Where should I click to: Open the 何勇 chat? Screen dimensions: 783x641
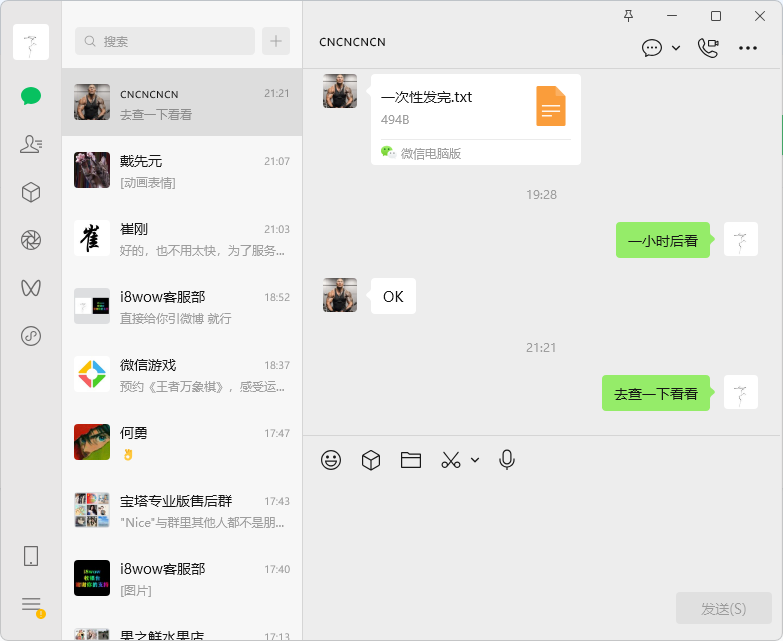point(182,442)
